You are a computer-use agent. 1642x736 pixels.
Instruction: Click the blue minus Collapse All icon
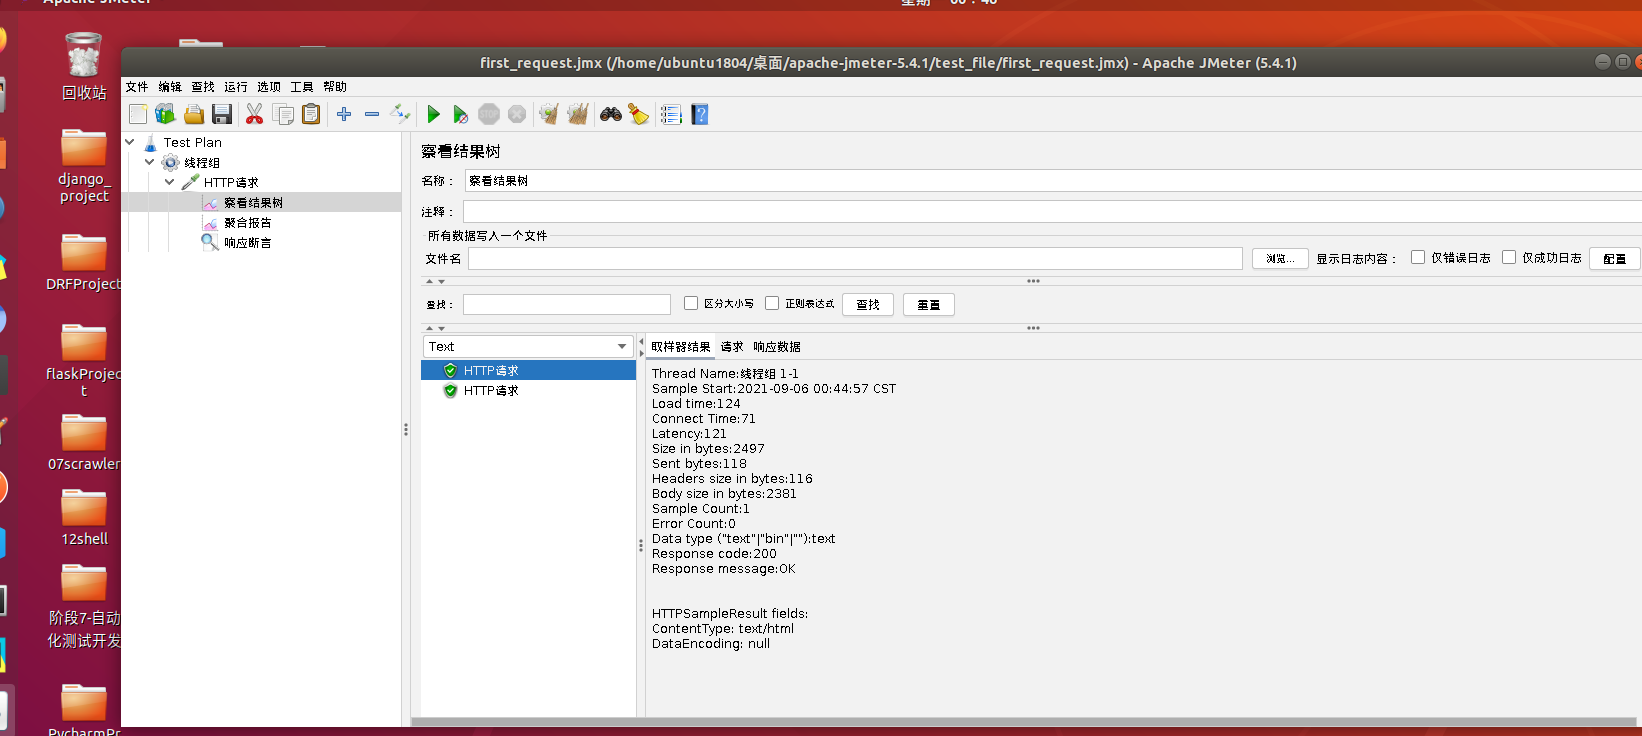pos(372,114)
